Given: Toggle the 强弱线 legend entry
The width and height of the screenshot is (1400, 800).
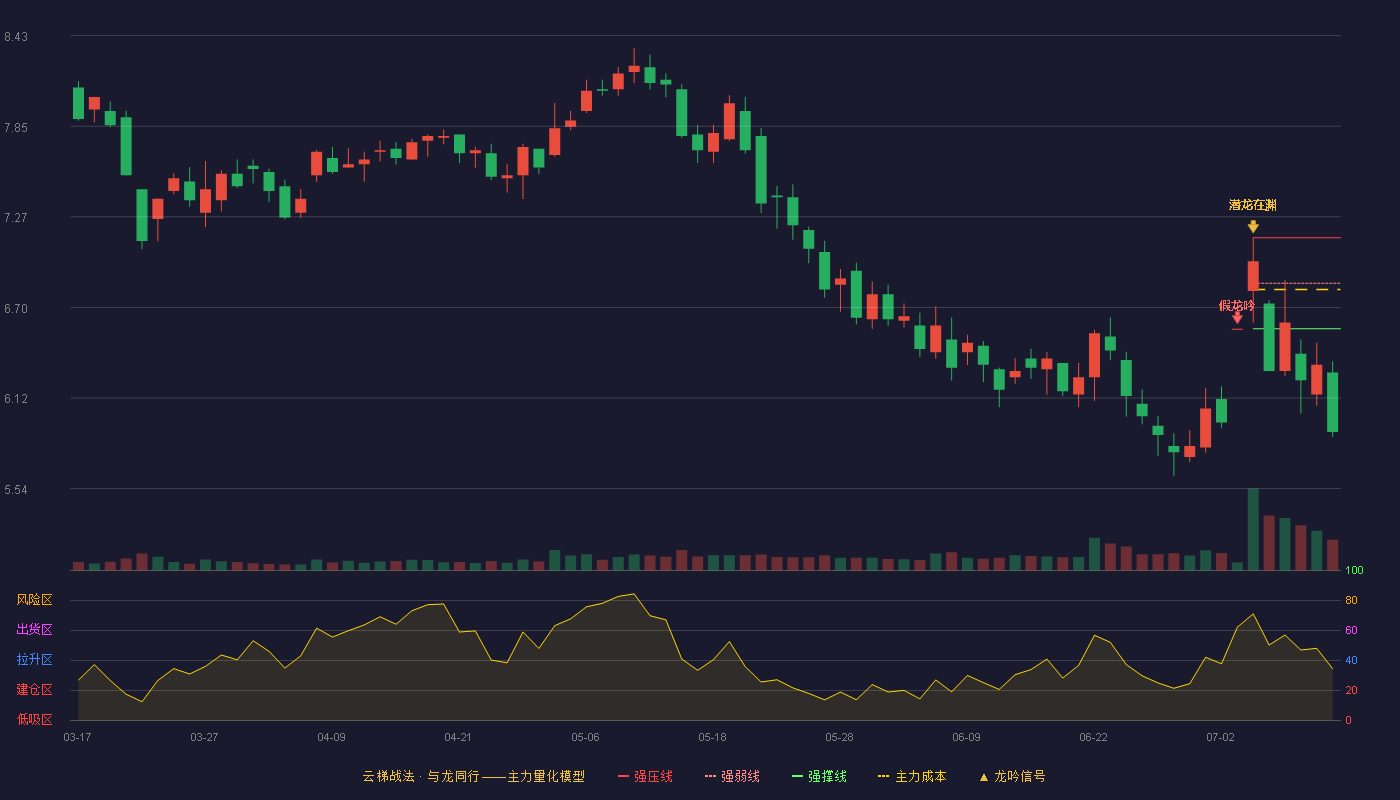Looking at the screenshot, I should 732,776.
